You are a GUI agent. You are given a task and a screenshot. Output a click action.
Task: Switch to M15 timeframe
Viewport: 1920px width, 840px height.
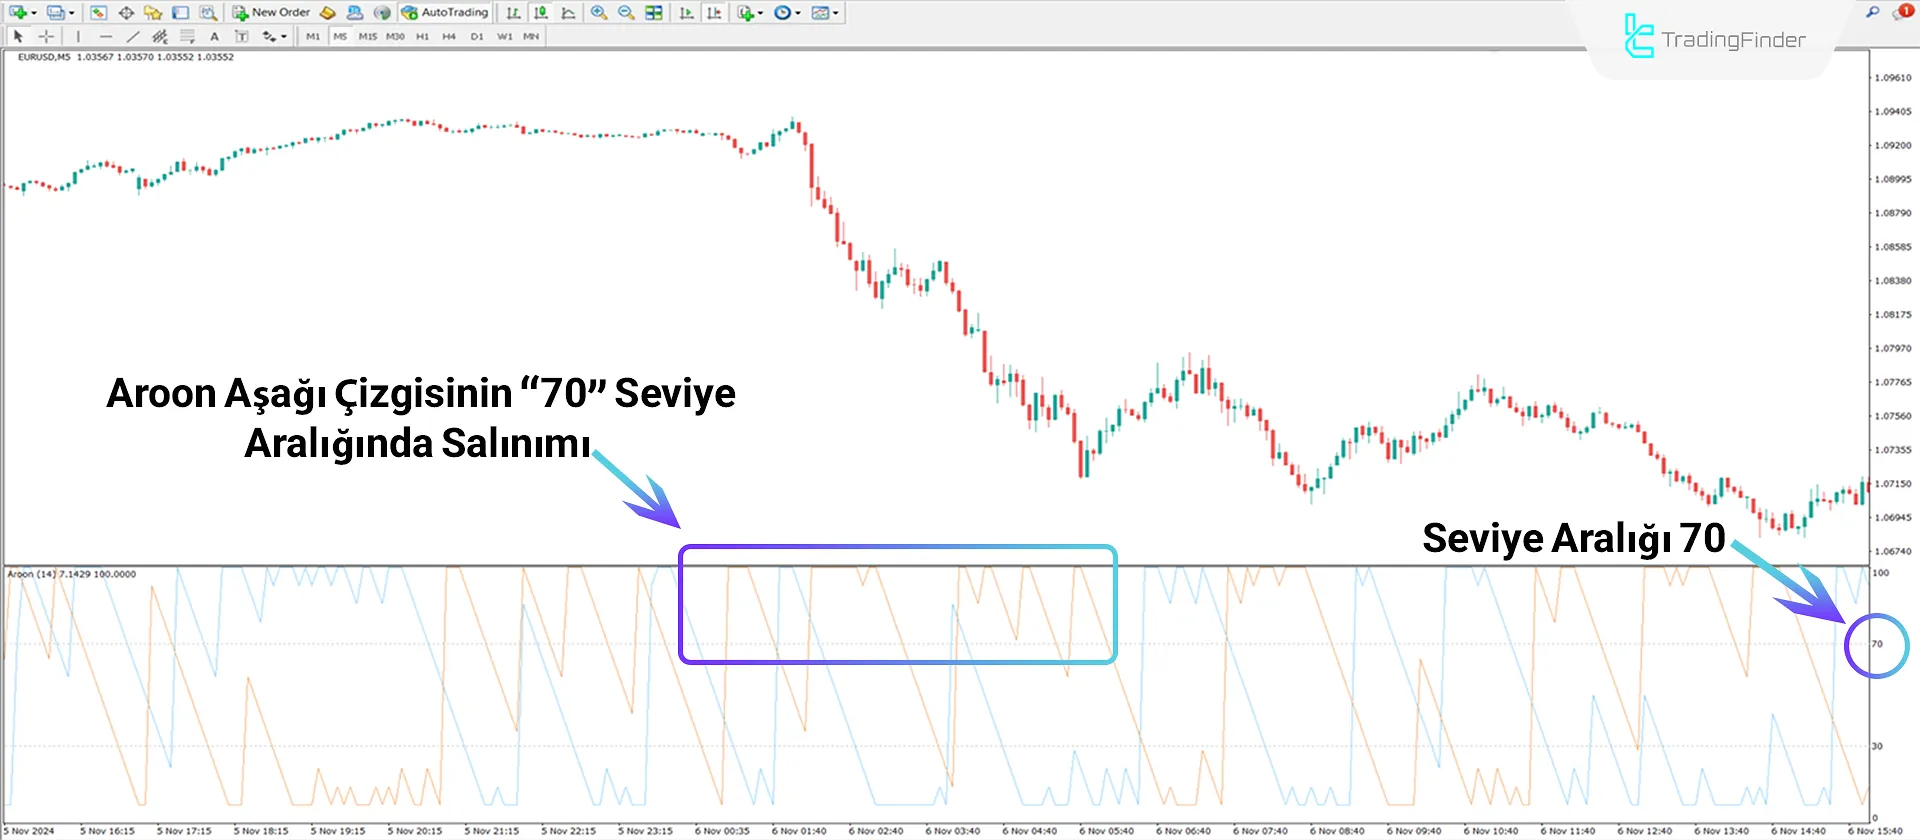point(368,36)
